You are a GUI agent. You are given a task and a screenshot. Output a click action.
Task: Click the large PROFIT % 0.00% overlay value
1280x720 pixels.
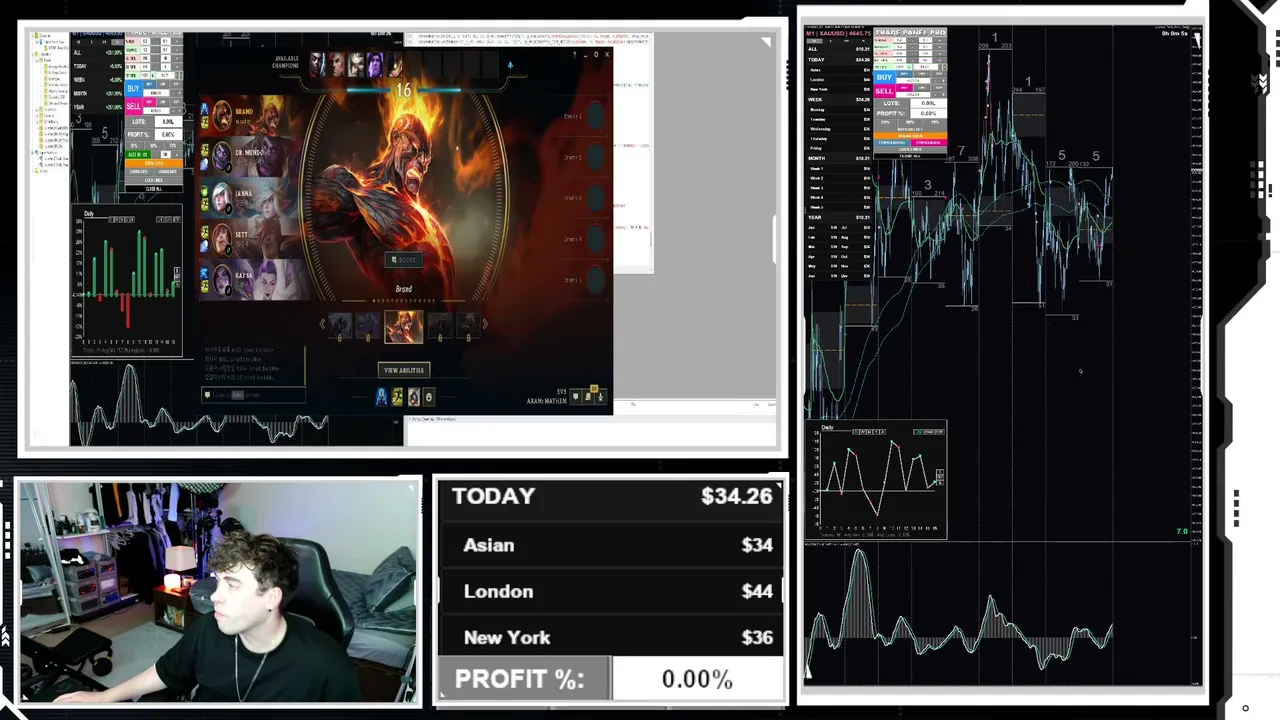click(697, 680)
